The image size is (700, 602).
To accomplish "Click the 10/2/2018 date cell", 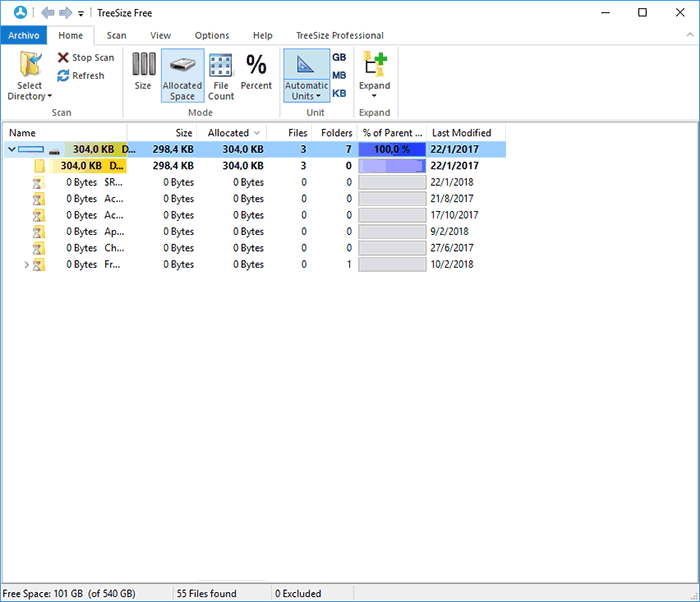I will tap(452, 264).
